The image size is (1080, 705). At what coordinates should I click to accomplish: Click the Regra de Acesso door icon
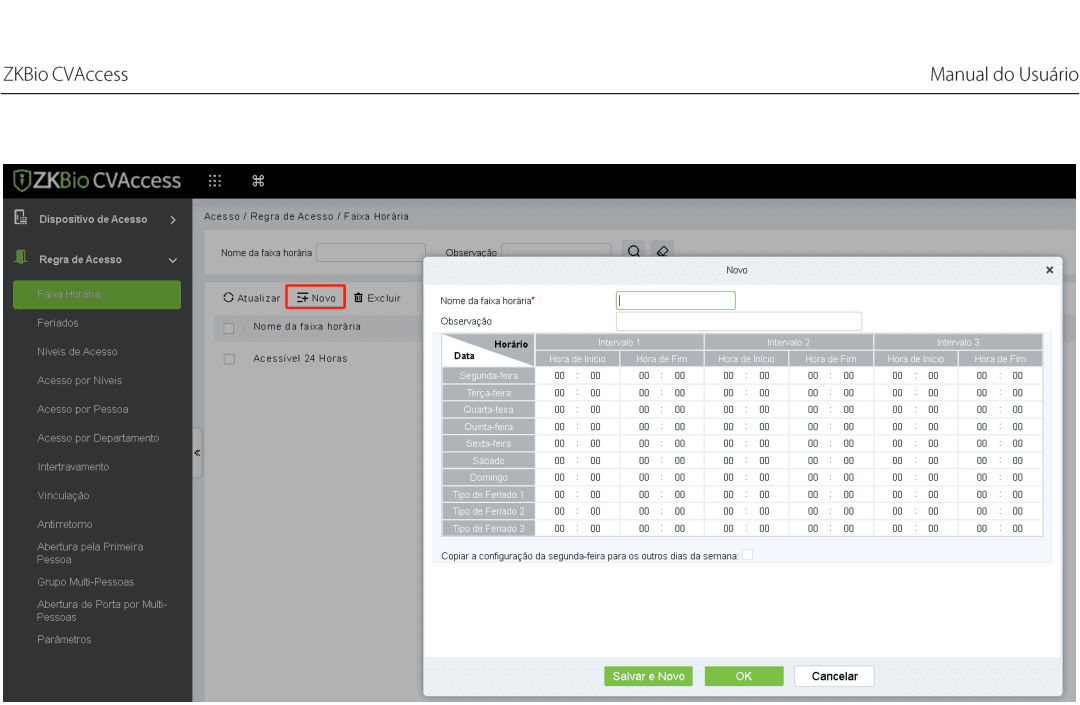(21, 258)
